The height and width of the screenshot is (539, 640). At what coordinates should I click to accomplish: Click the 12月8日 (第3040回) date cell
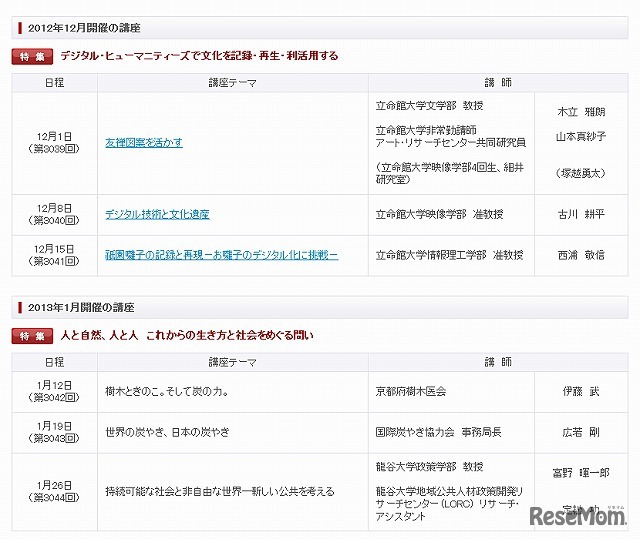click(x=54, y=215)
